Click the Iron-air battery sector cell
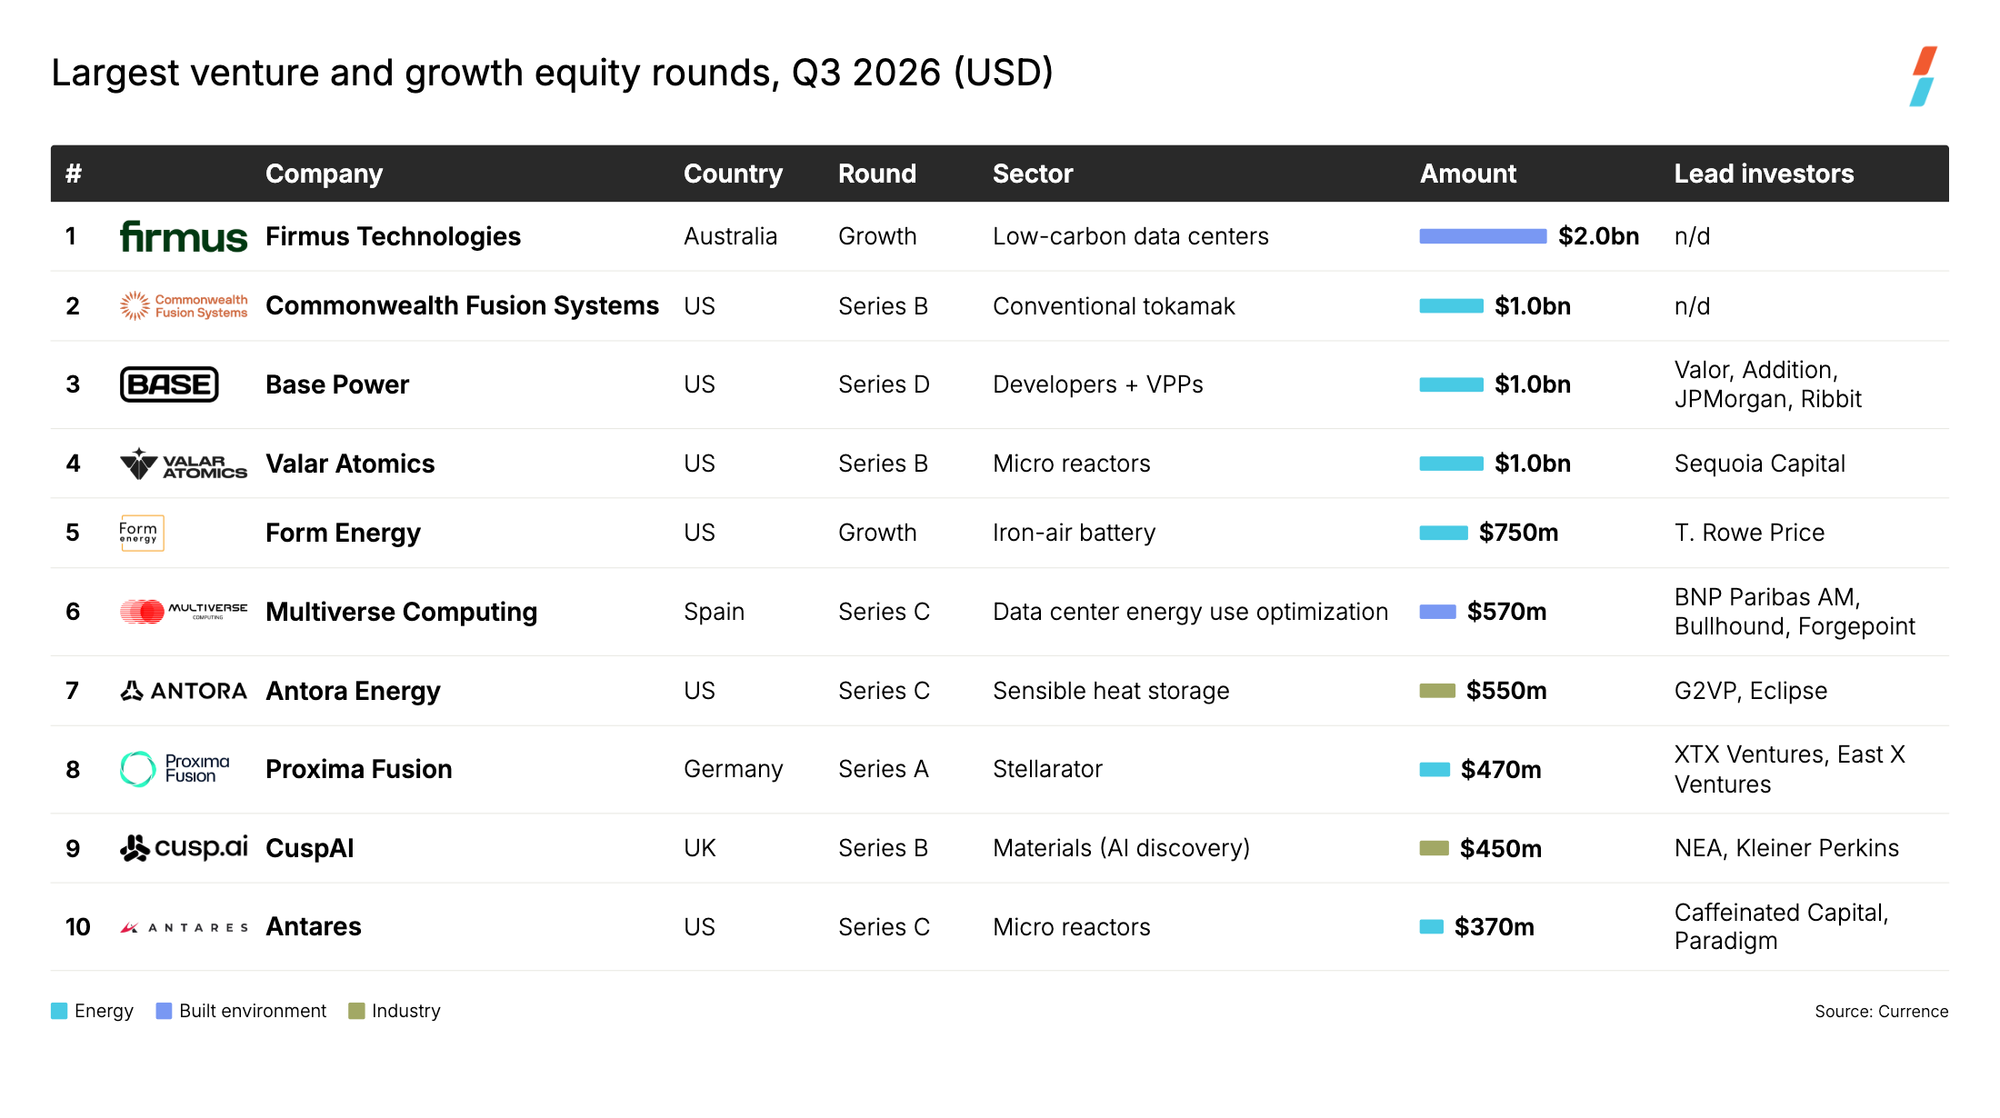The width and height of the screenshot is (2000, 1118). [x=1074, y=533]
